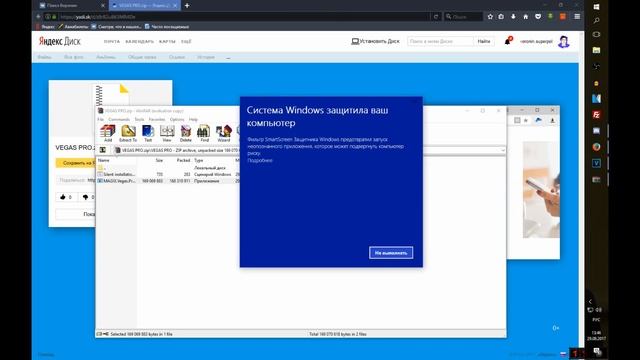Click WinRAR Delete icon

click(x=186, y=133)
